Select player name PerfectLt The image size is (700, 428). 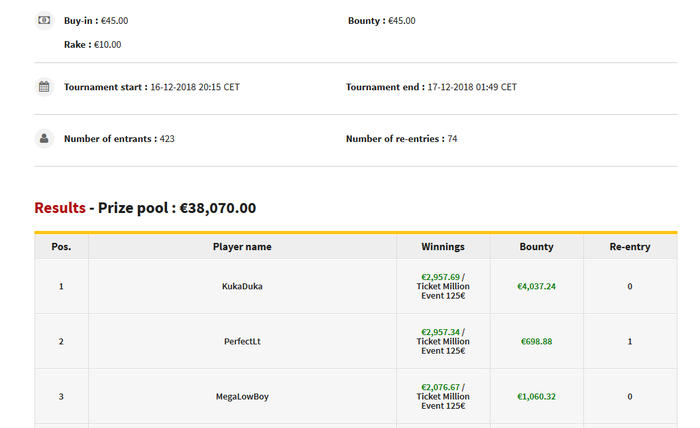point(242,341)
